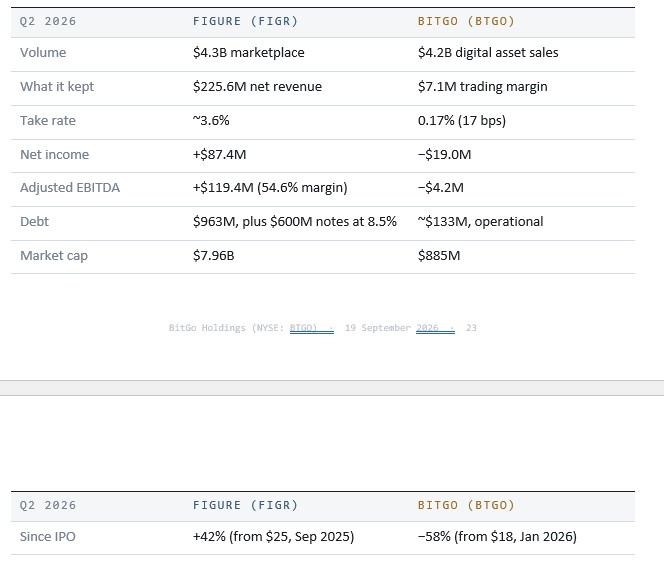Click the '0.17% (17 bps)' cell

[x=462, y=120]
